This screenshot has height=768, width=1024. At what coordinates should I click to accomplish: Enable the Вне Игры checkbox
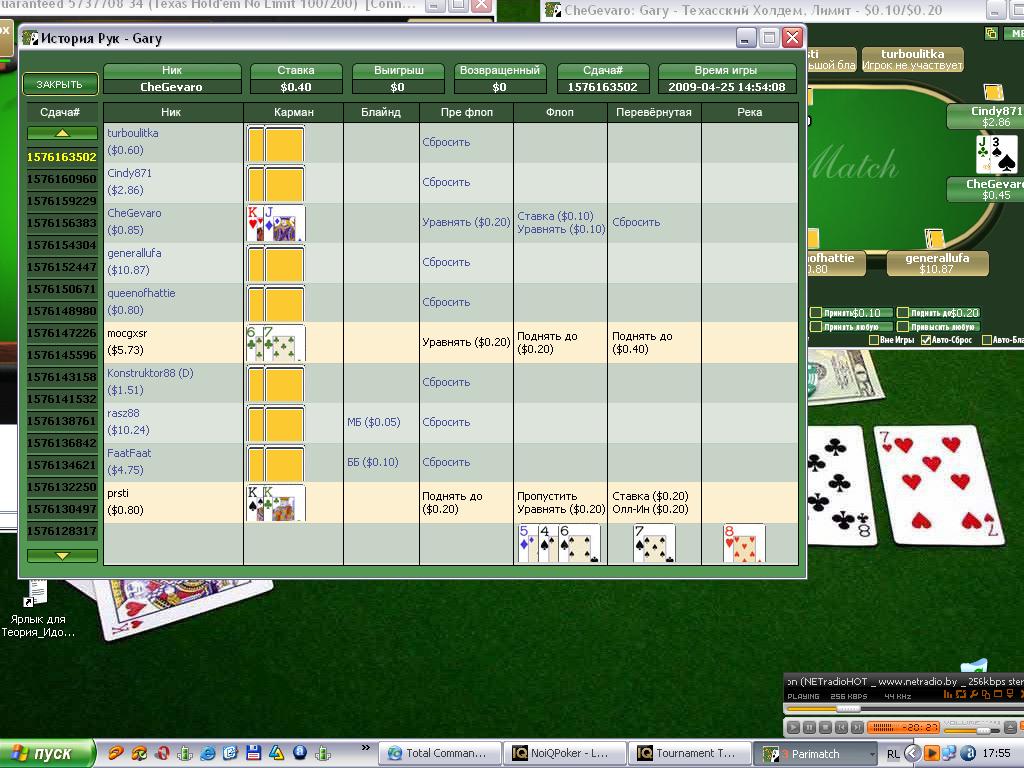click(874, 340)
